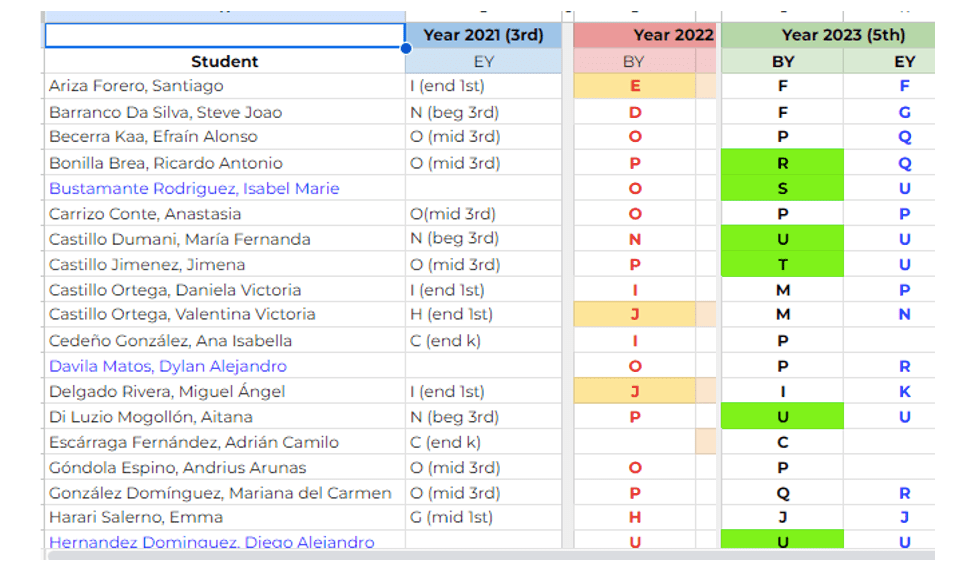Select Hernandez Dominguez, Diego Alejandro name
The width and height of the screenshot is (973, 579).
(x=212, y=542)
